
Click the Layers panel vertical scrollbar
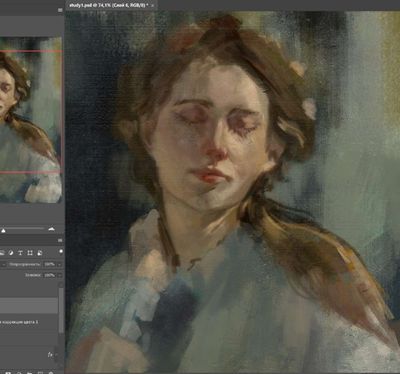click(61, 310)
